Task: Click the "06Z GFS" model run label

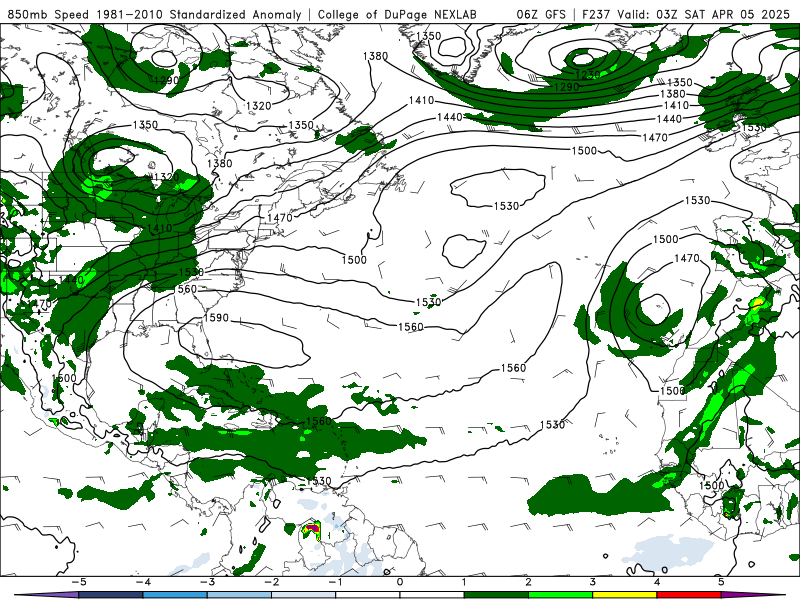Action: click(541, 14)
